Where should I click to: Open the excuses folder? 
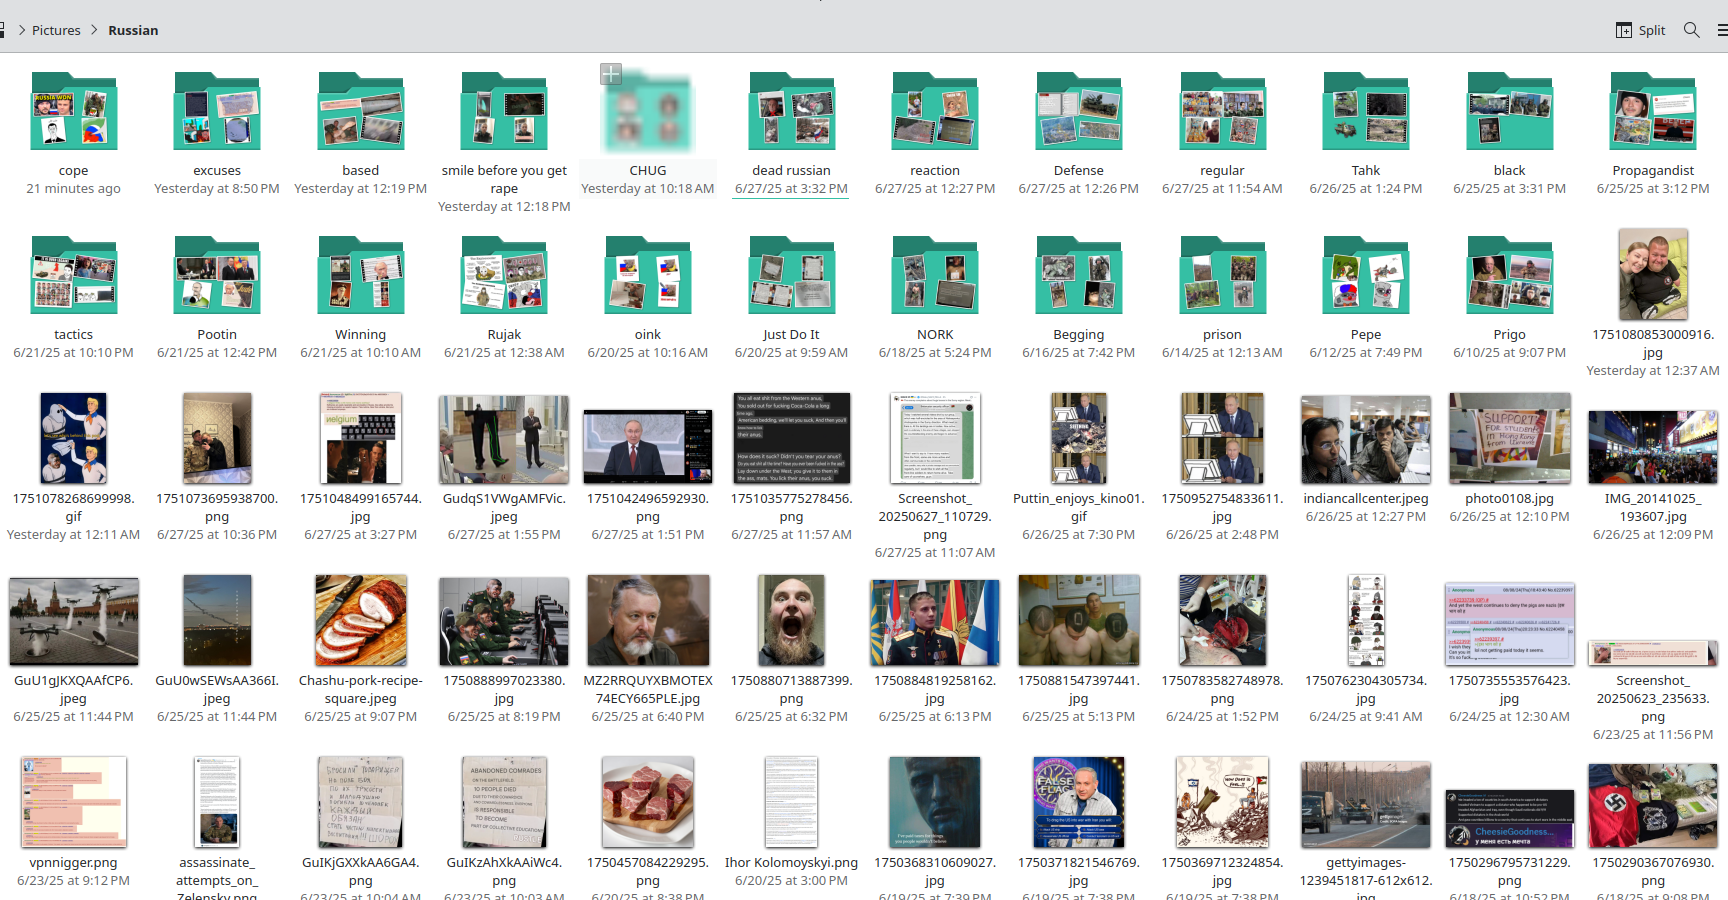pos(217,111)
